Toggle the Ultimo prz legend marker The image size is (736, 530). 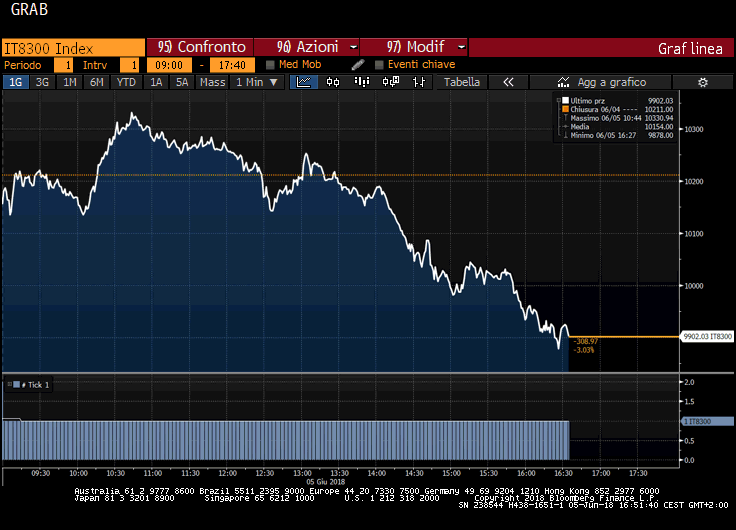point(566,100)
